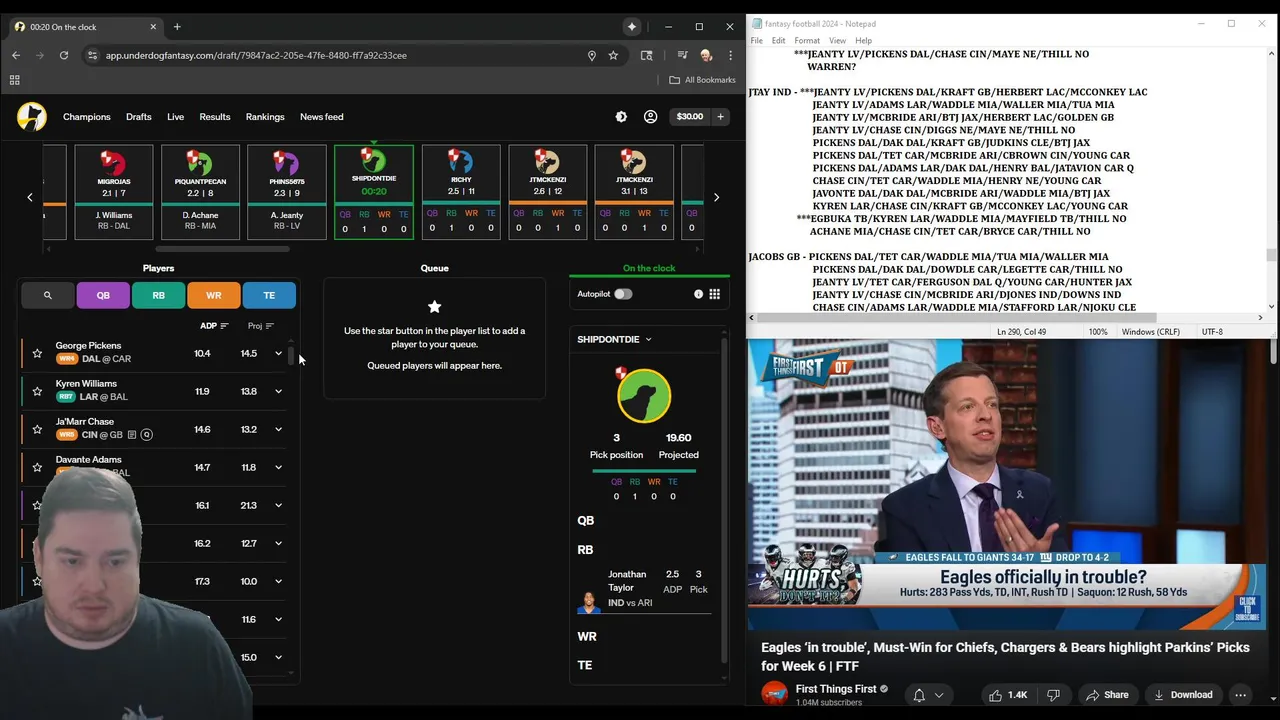Image resolution: width=1280 pixels, height=720 pixels.
Task: Open the All Bookmarks folder
Action: pyautogui.click(x=702, y=80)
